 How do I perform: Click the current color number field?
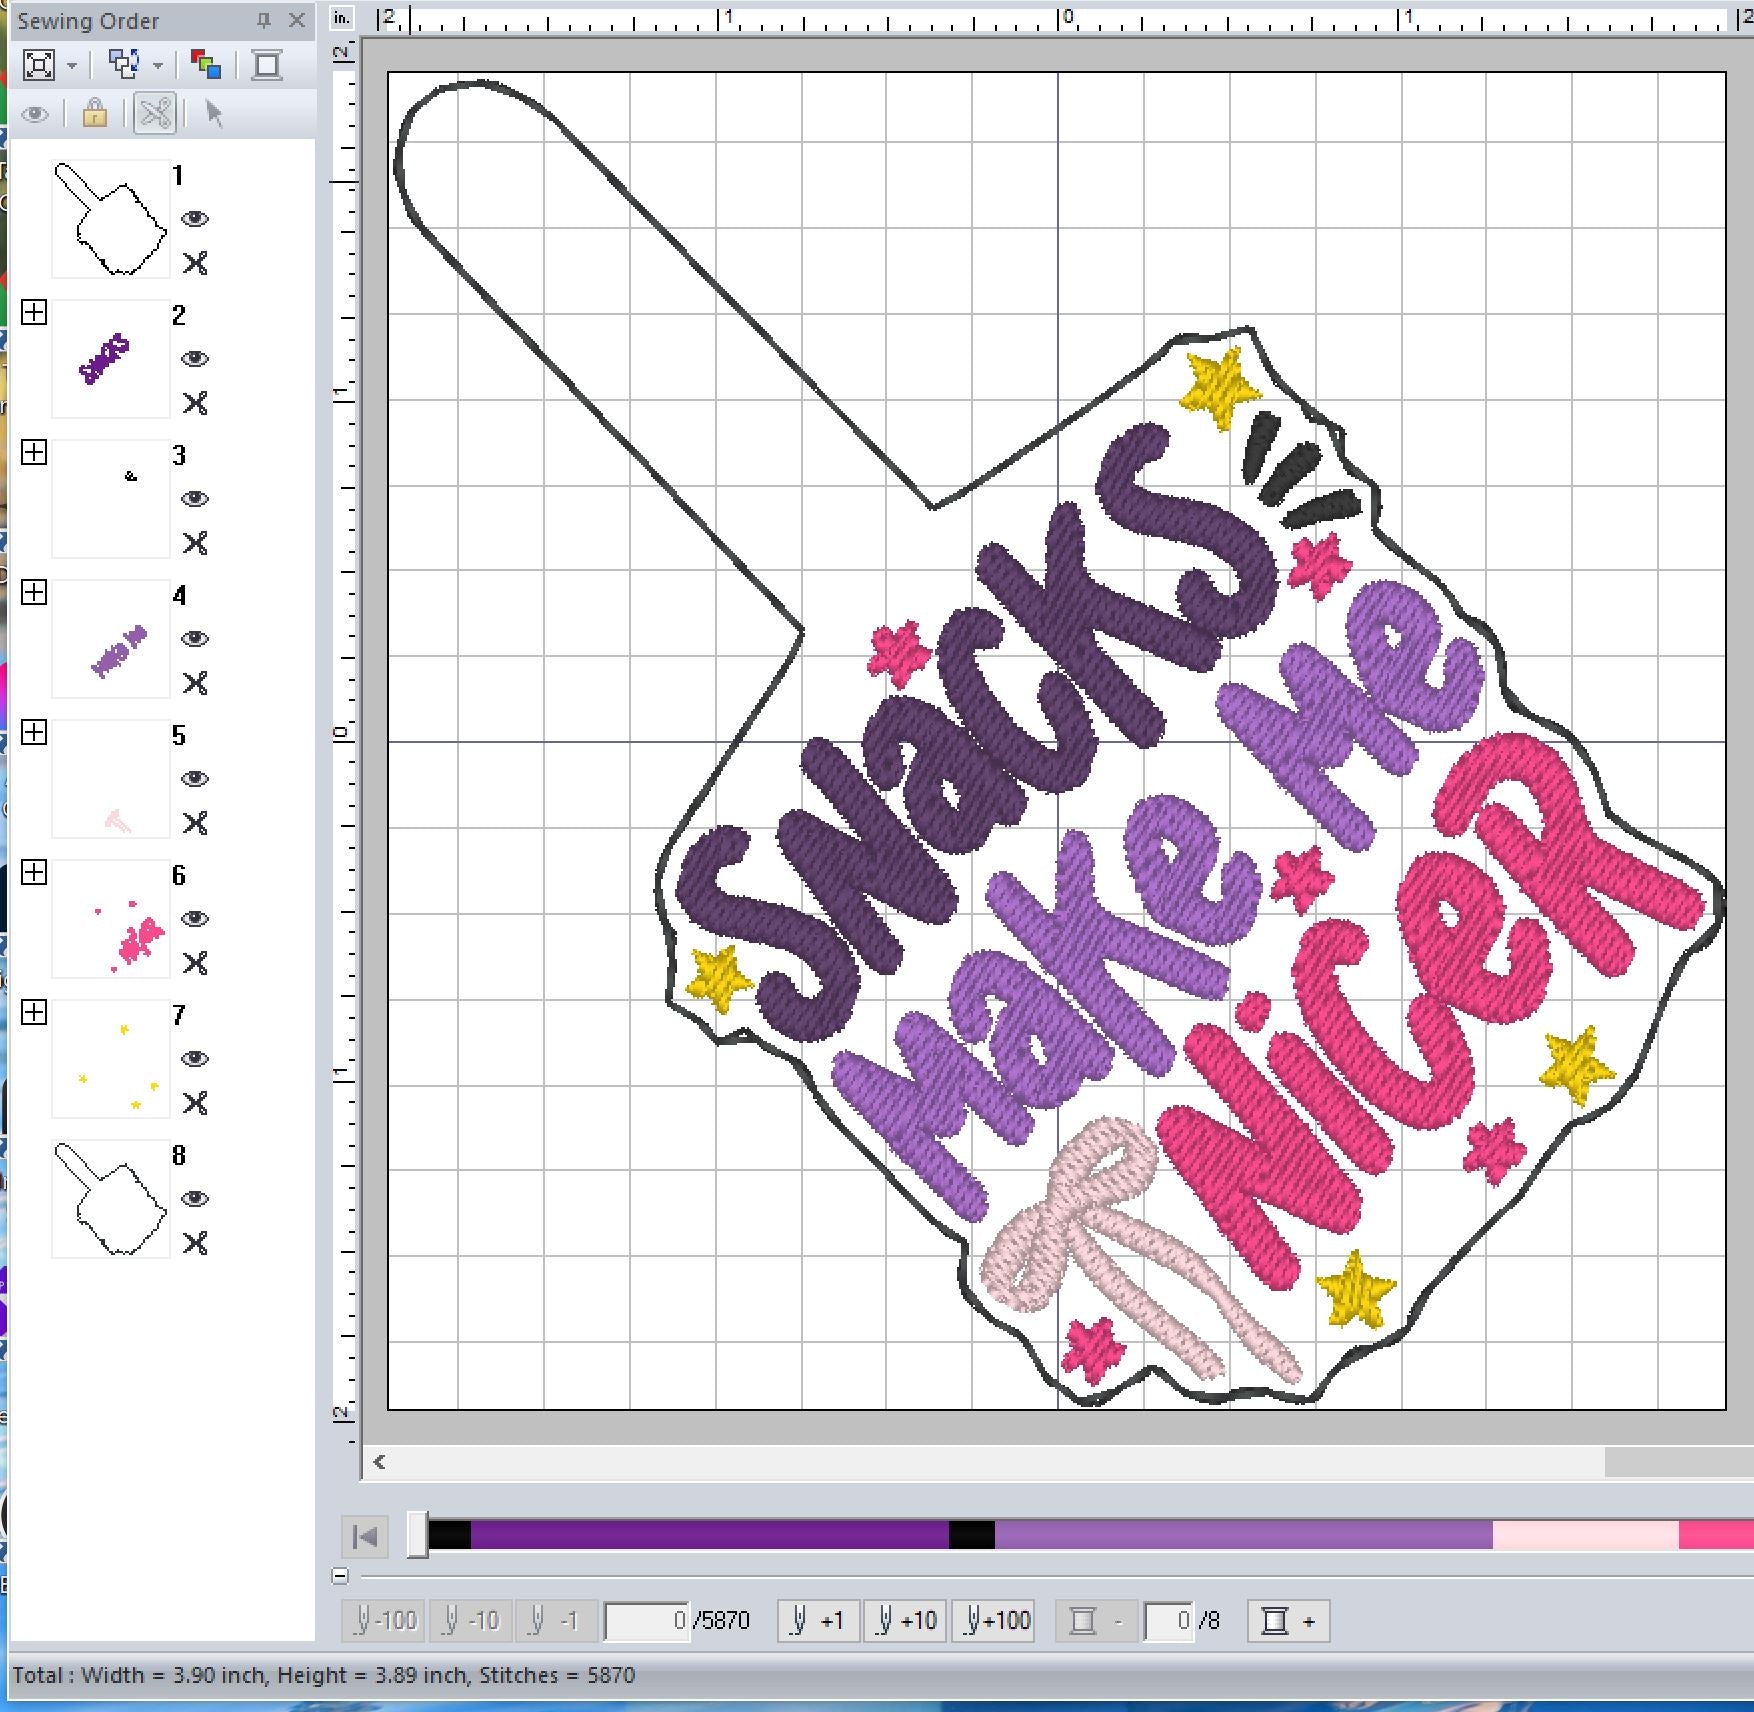tap(1168, 1621)
